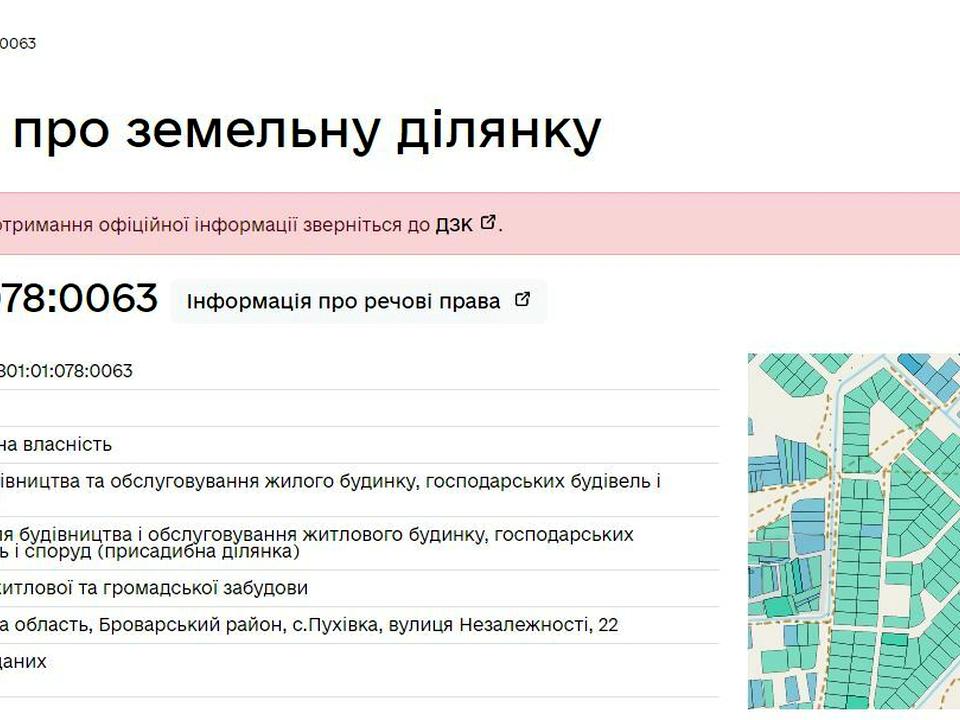
Task: Open Інформація про речові права
Action: pos(343,301)
